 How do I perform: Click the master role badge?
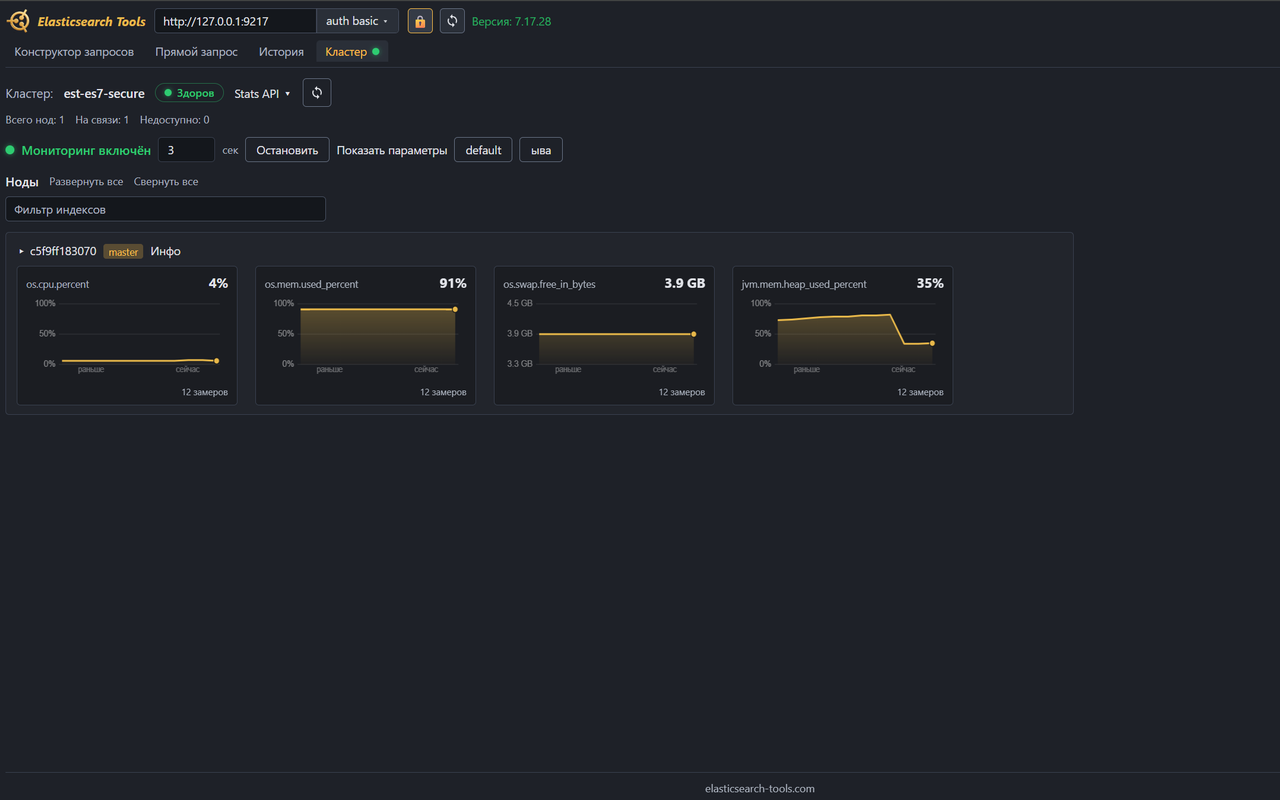click(x=123, y=252)
